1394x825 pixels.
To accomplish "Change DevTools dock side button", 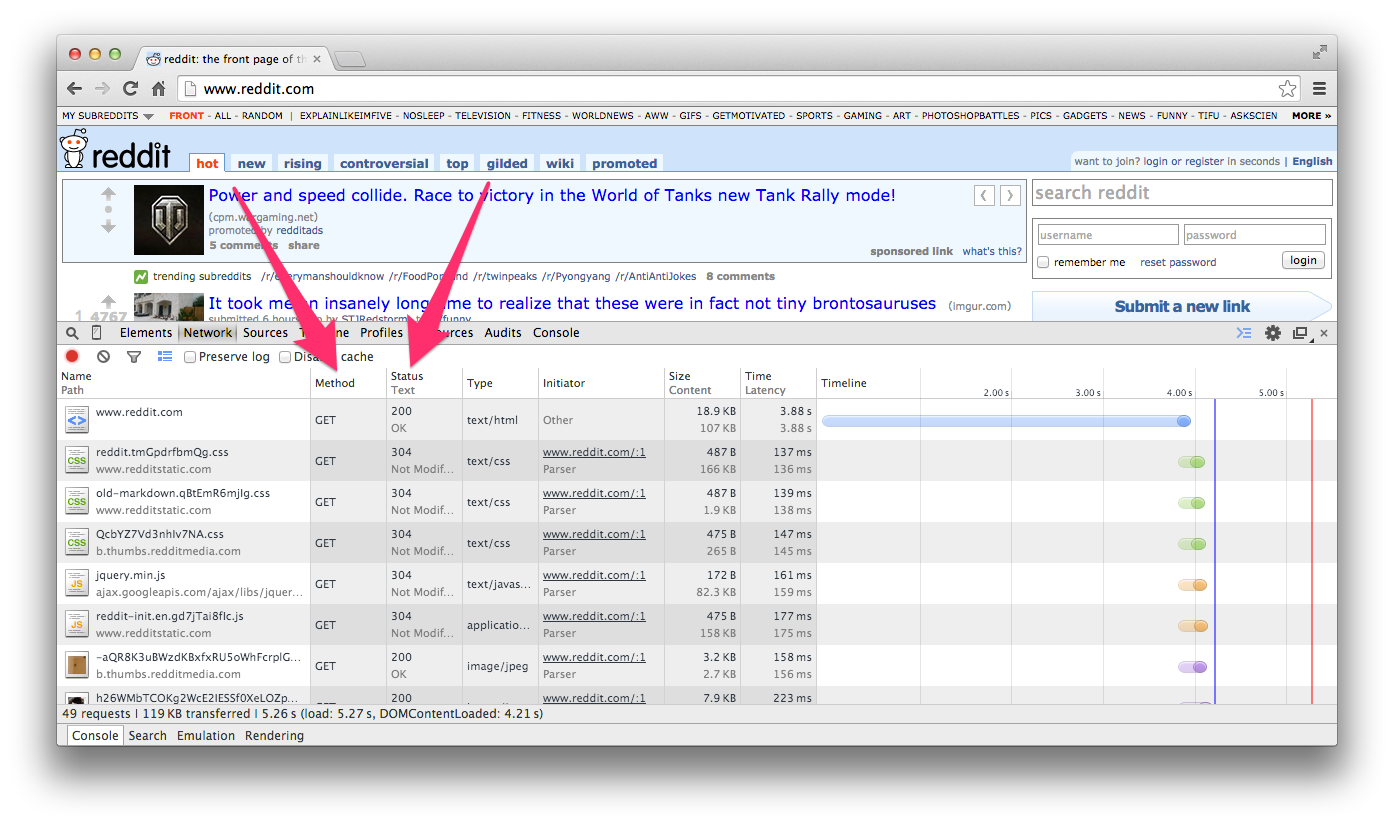I will click(x=1300, y=333).
